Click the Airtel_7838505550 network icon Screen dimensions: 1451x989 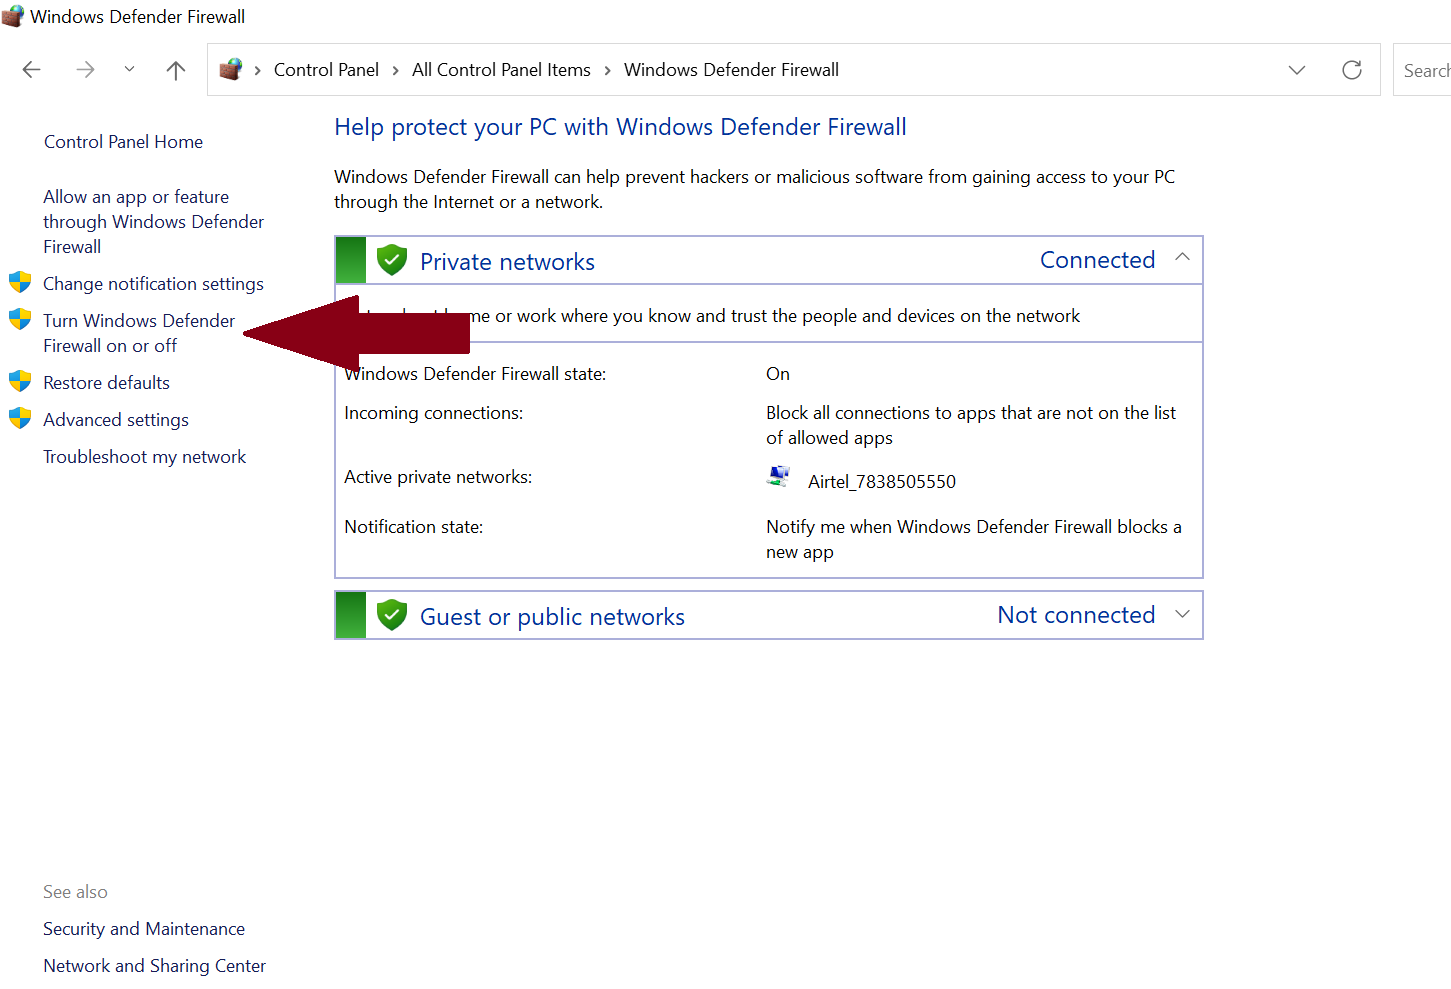(778, 476)
